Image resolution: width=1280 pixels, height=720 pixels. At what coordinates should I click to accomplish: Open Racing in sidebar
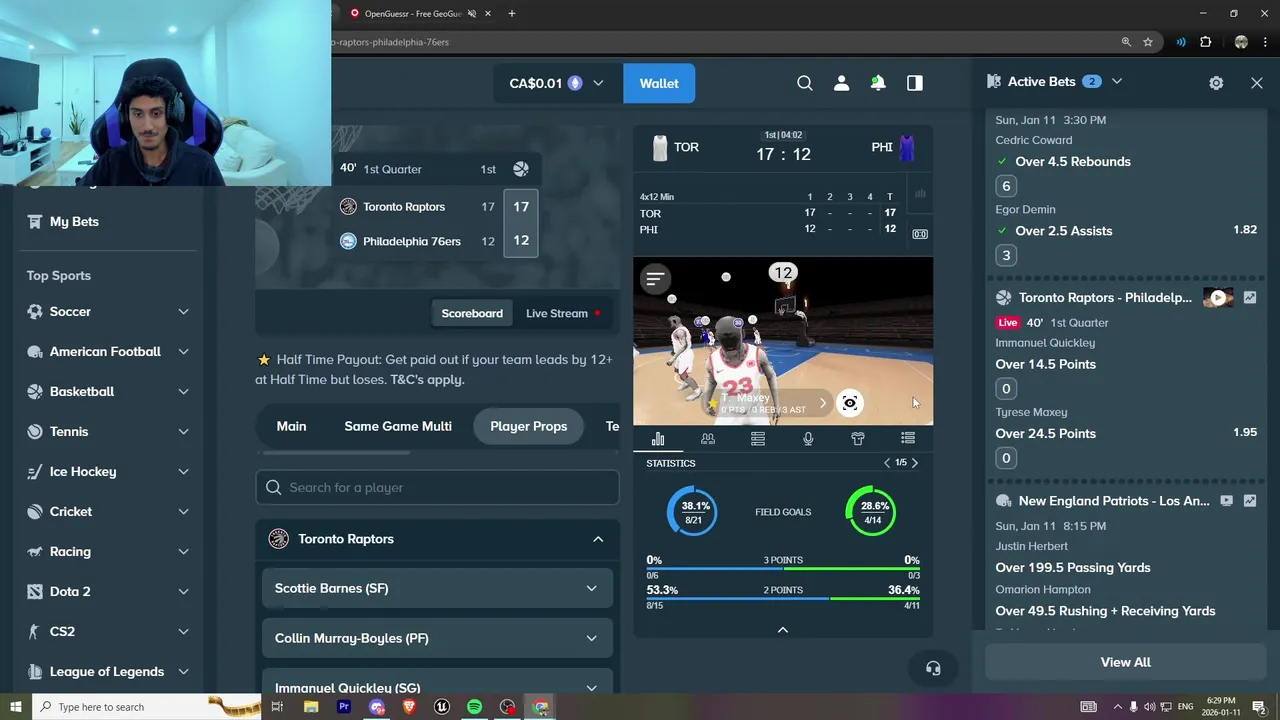point(70,551)
